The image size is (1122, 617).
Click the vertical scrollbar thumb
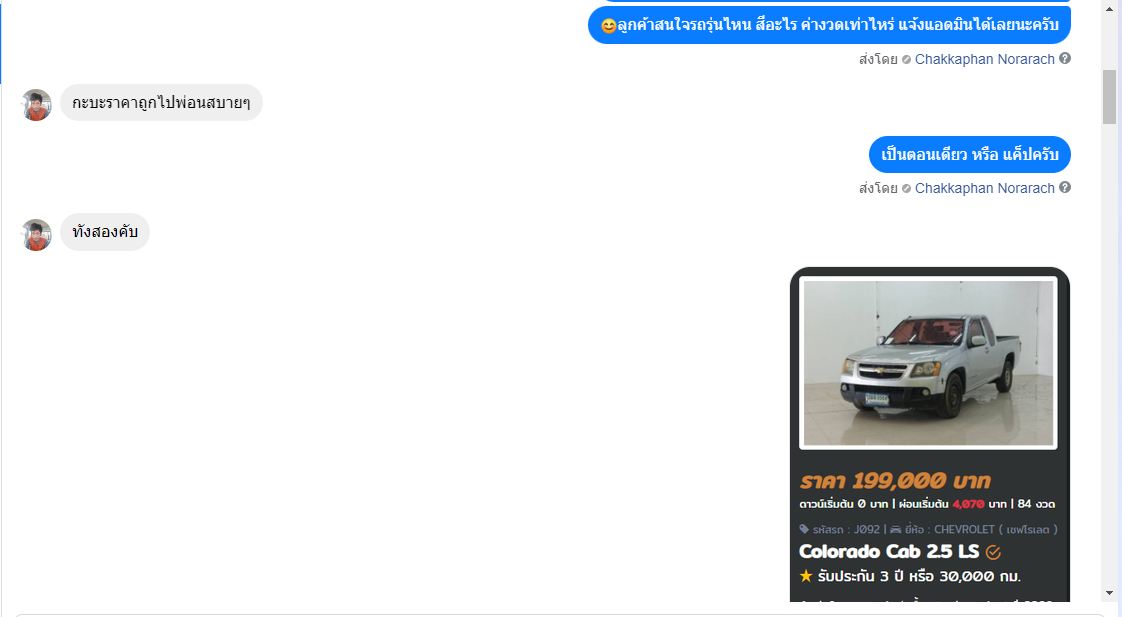(1109, 97)
